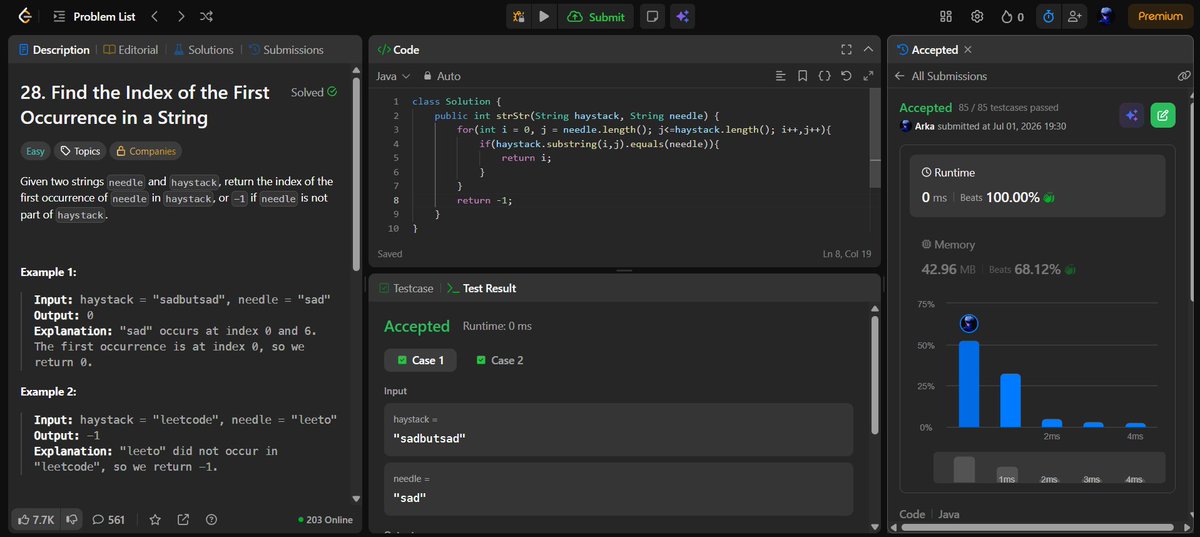
Task: Star the problem as favorite
Action: click(x=155, y=519)
